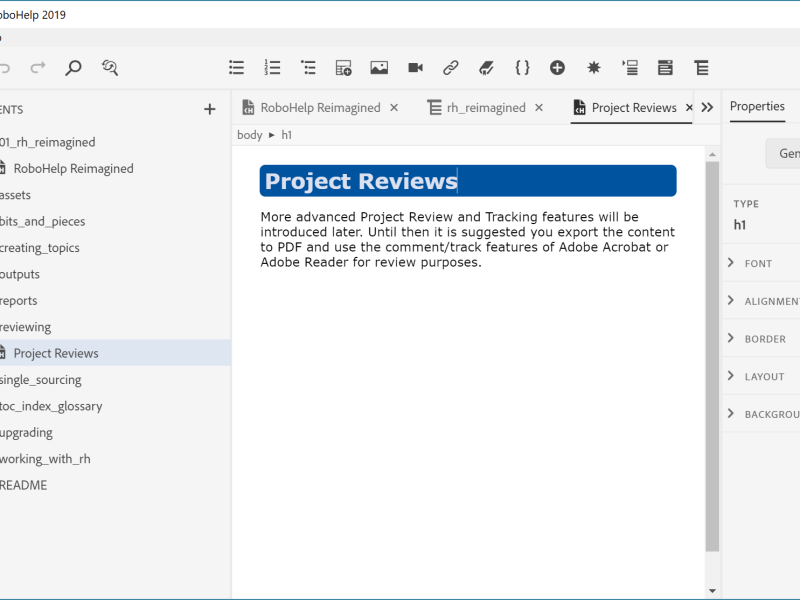Open the Properties panel tab

click(x=757, y=106)
